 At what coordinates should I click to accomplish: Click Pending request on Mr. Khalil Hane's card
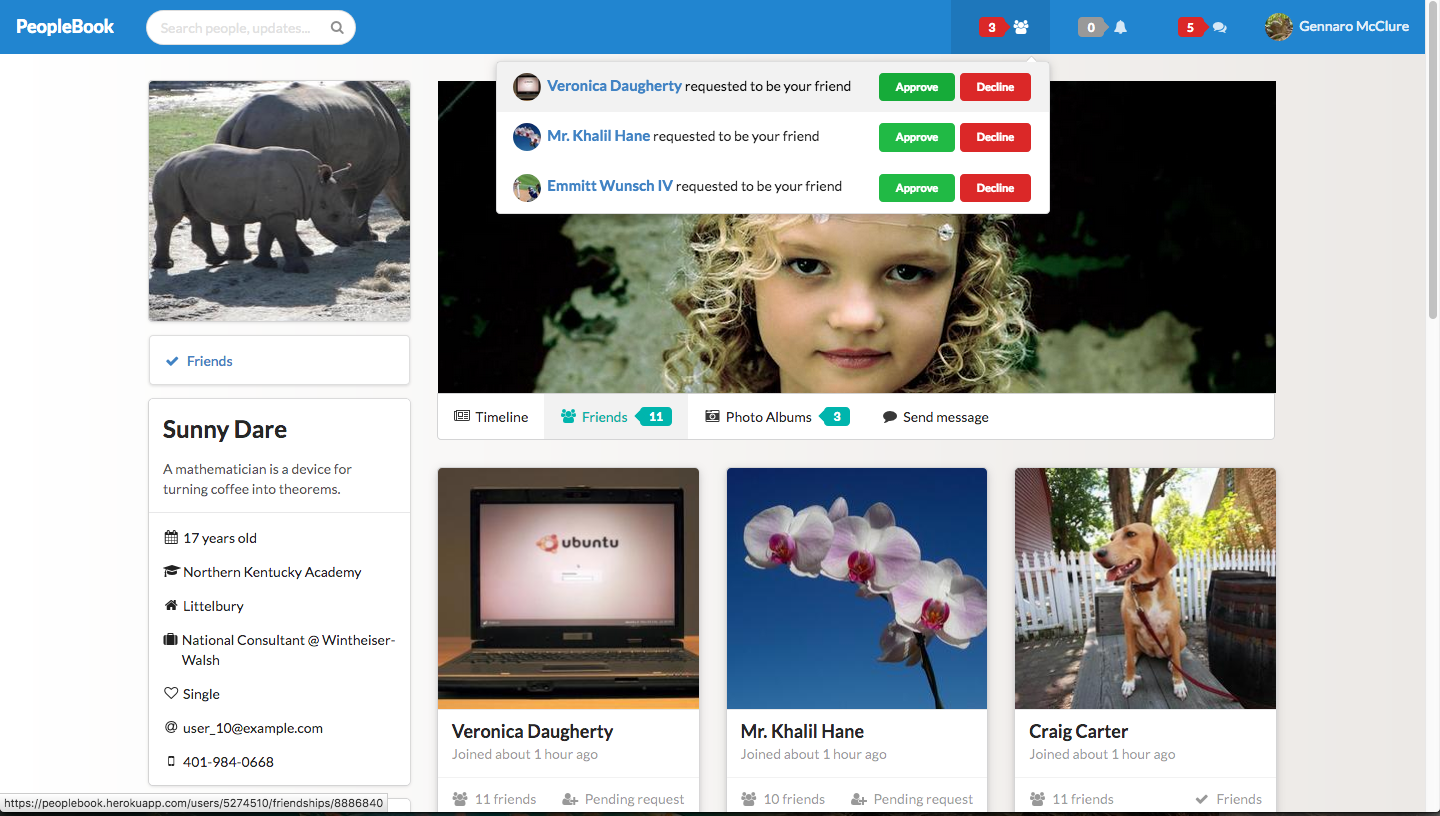(x=912, y=799)
